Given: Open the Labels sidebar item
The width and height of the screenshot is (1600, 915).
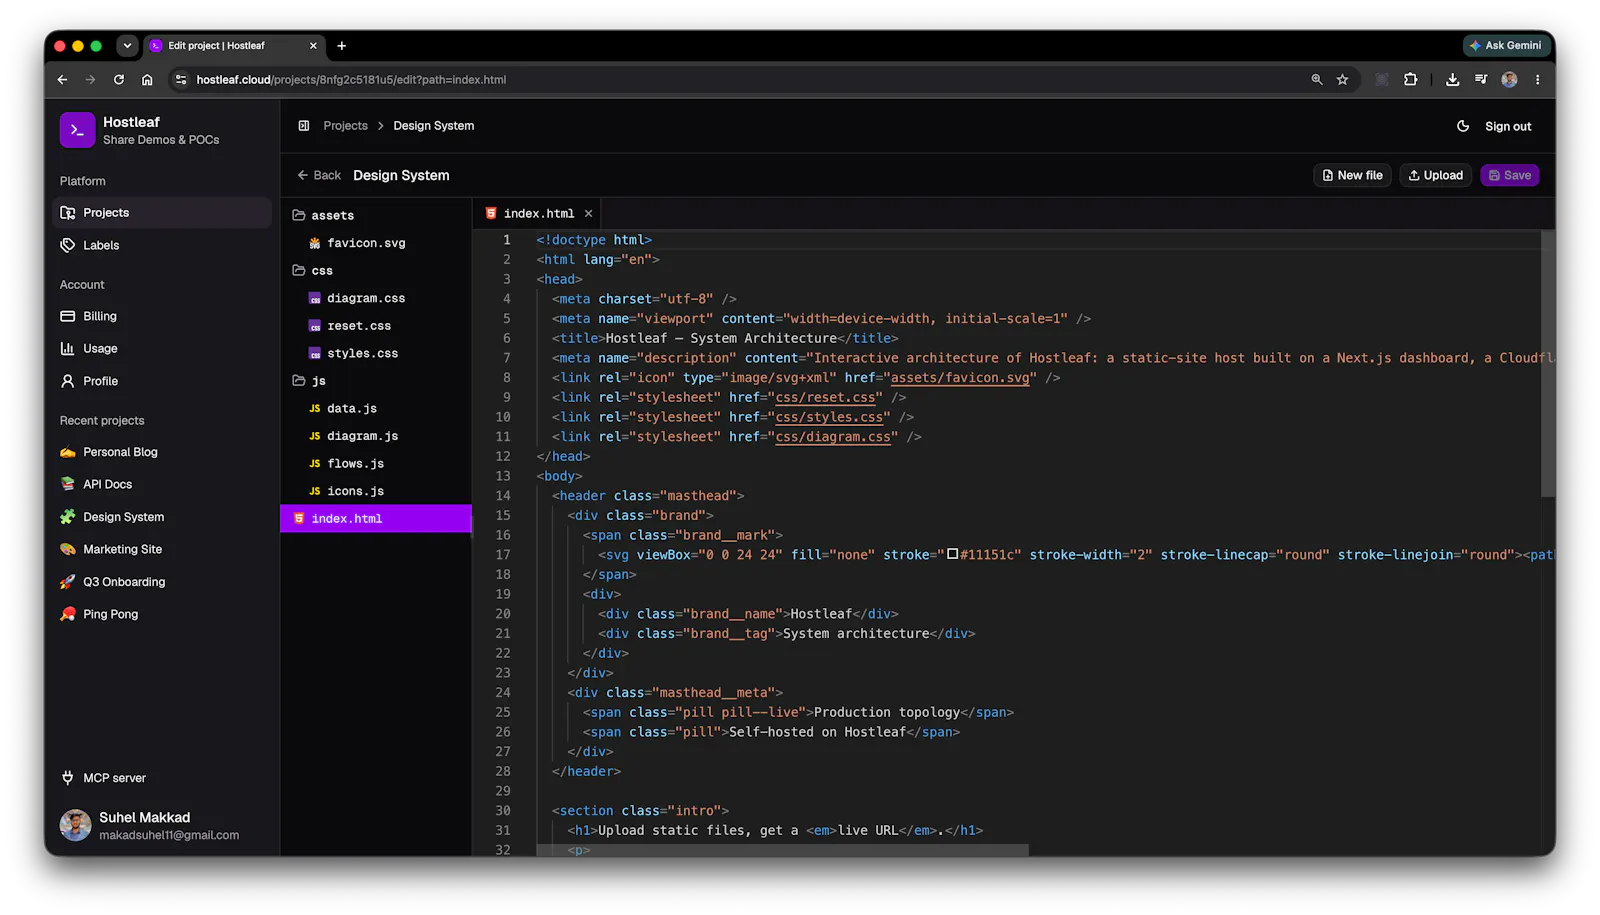Looking at the screenshot, I should 162,245.
